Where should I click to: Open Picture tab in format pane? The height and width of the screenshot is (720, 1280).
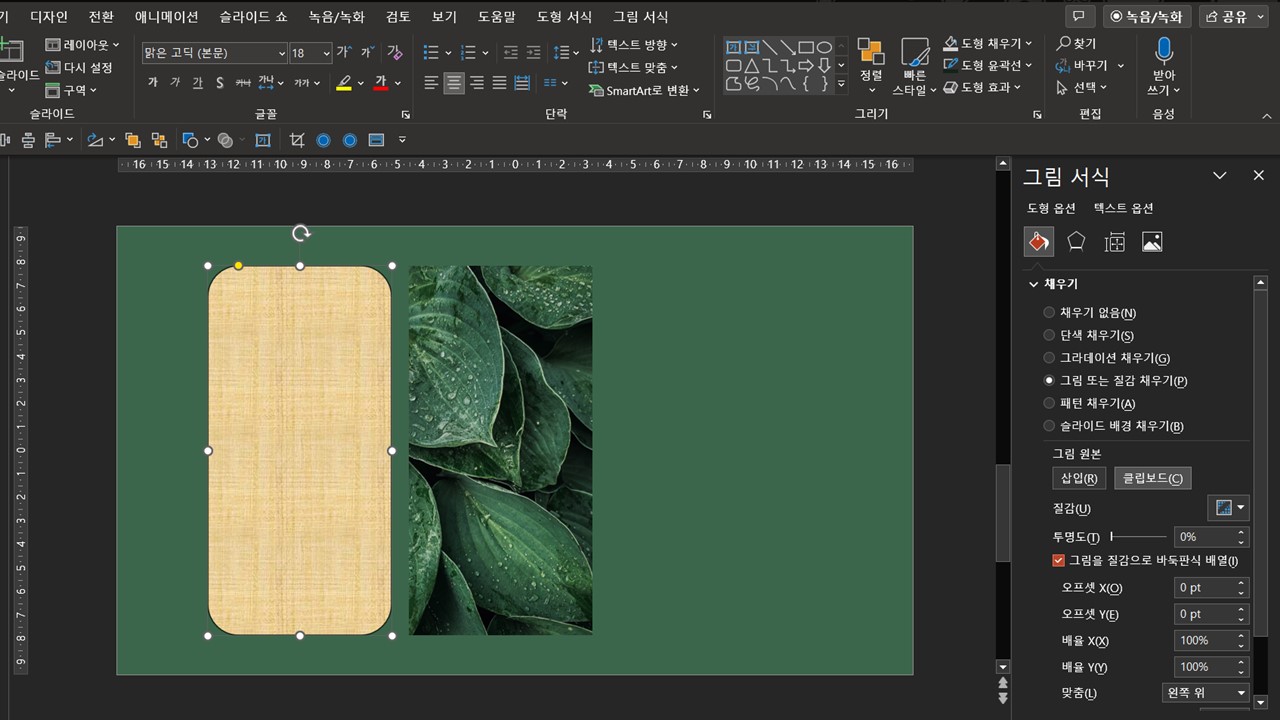[1152, 242]
